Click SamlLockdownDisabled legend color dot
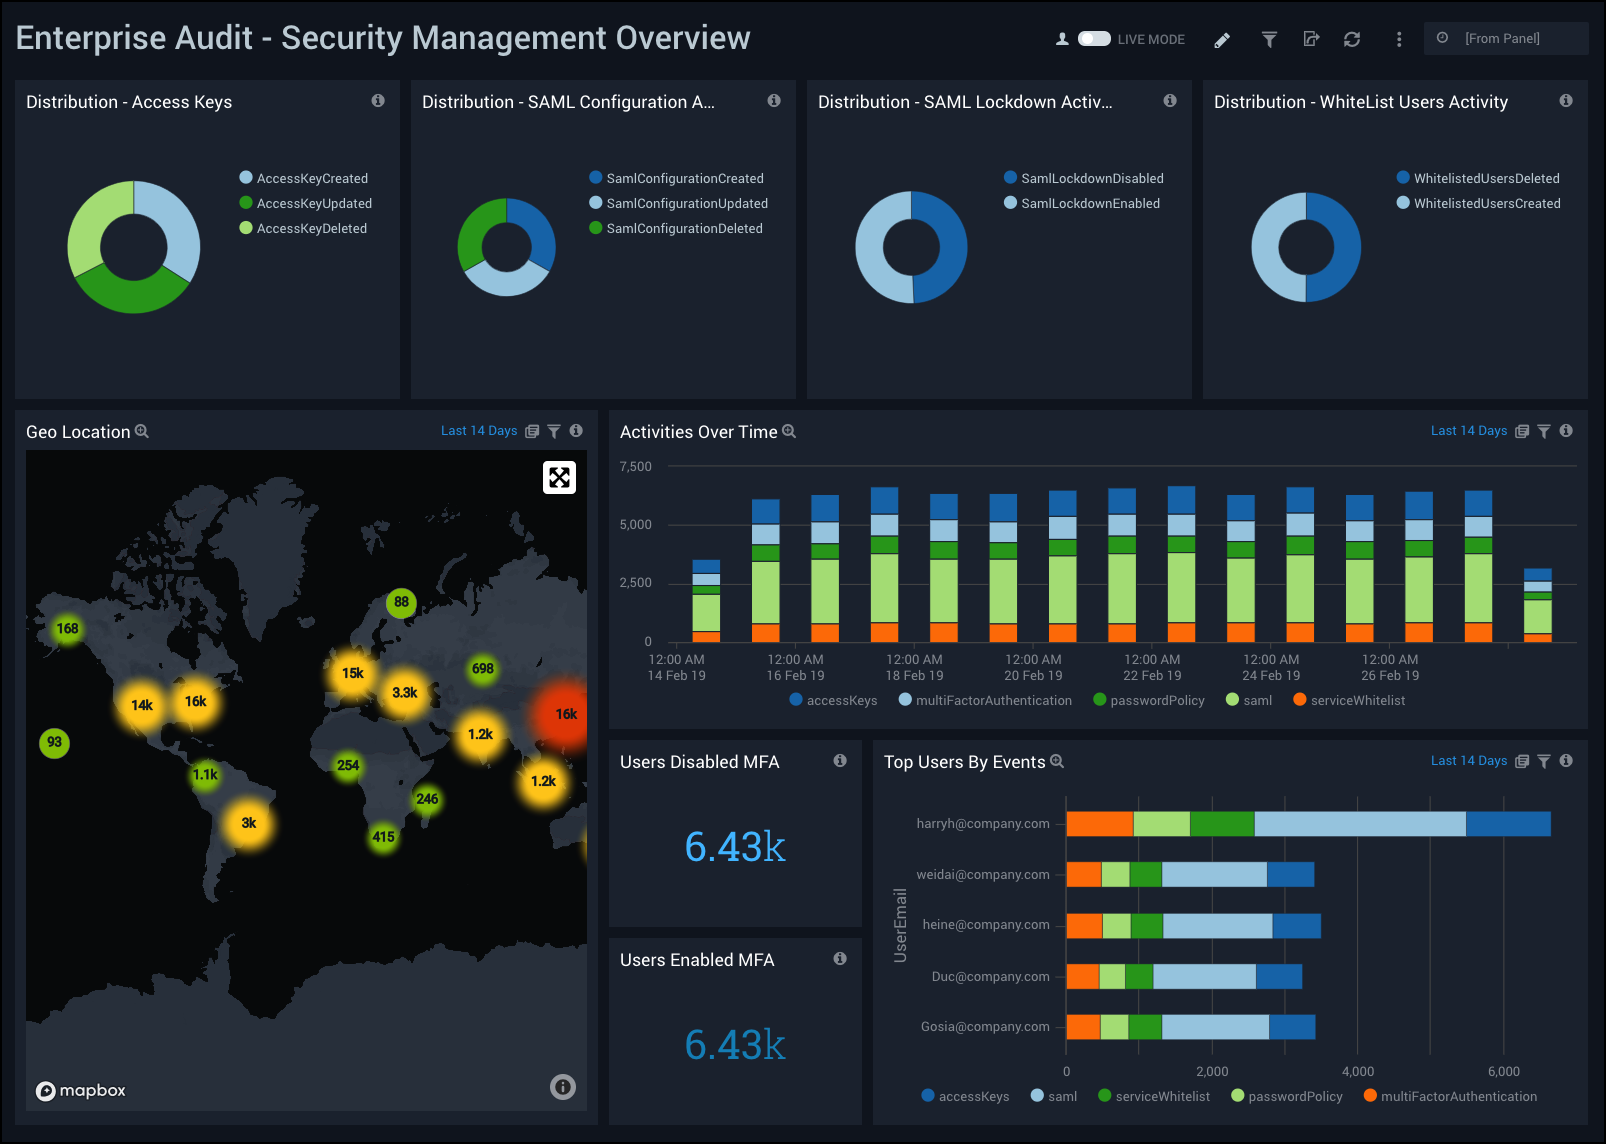The height and width of the screenshot is (1144, 1606). click(1010, 178)
